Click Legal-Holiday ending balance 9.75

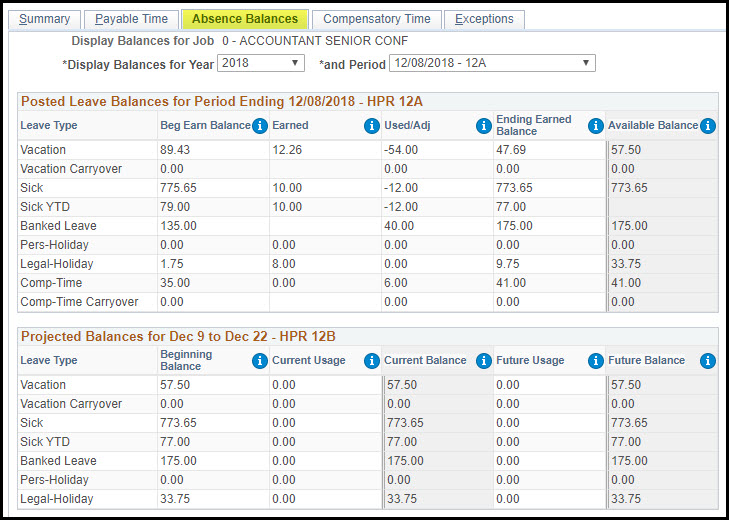508,264
